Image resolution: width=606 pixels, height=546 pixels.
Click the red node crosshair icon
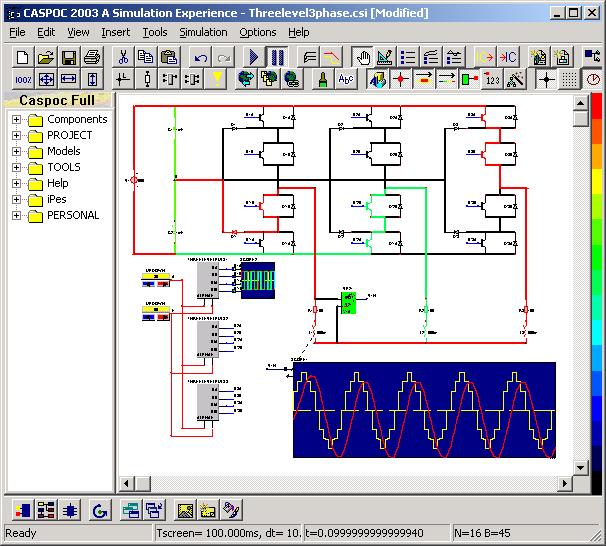pyautogui.click(x=400, y=80)
